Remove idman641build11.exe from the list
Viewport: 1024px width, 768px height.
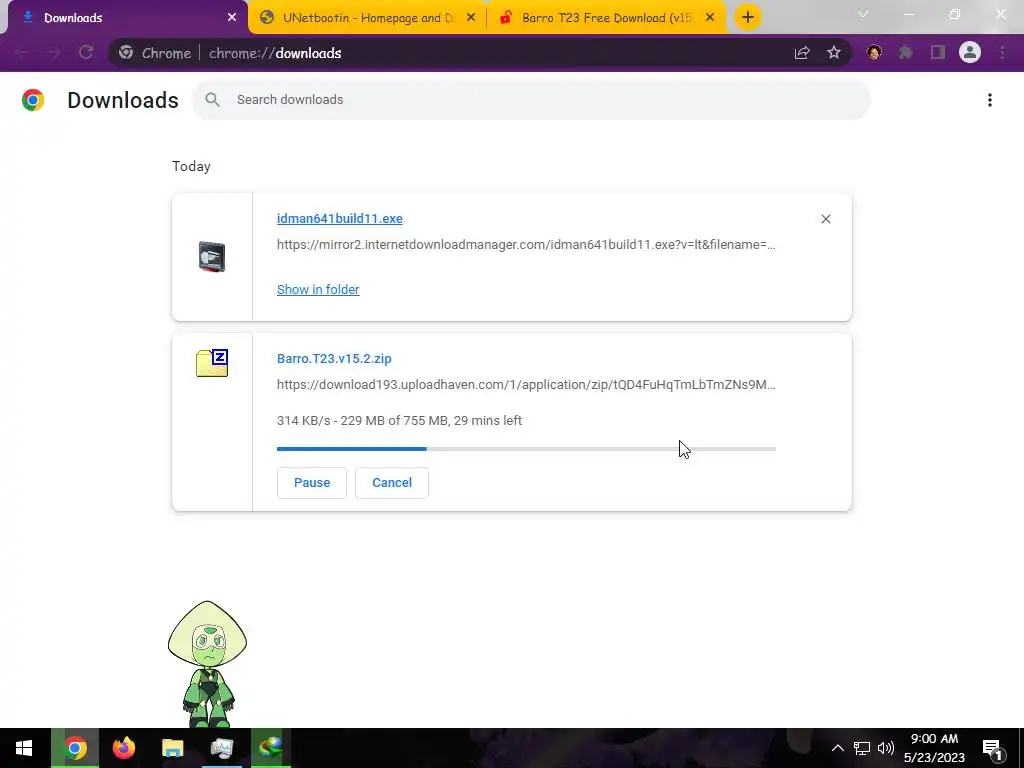tap(825, 219)
